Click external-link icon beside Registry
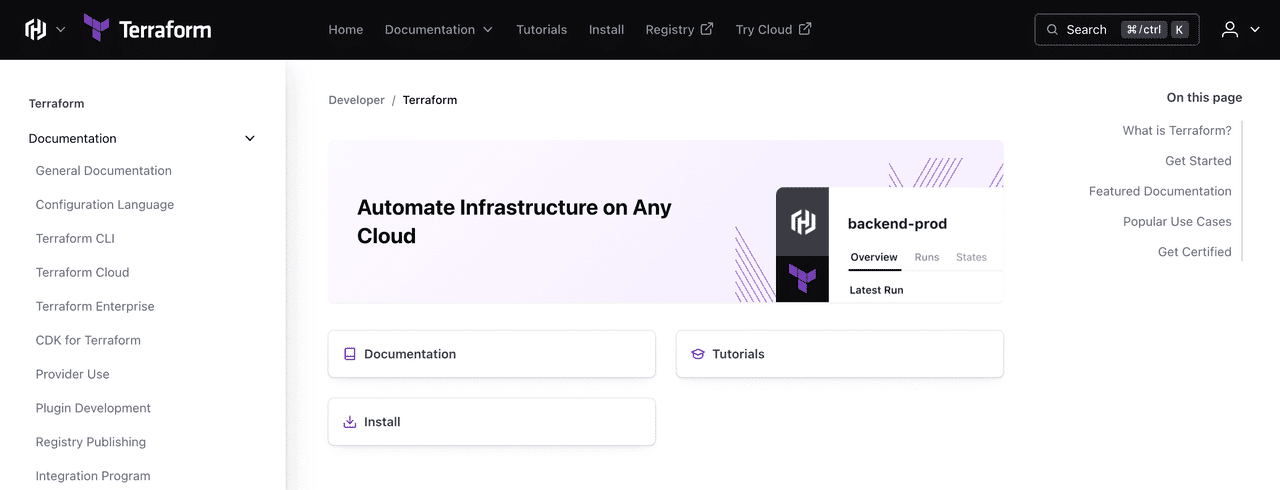The height and width of the screenshot is (490, 1280). tap(707, 29)
